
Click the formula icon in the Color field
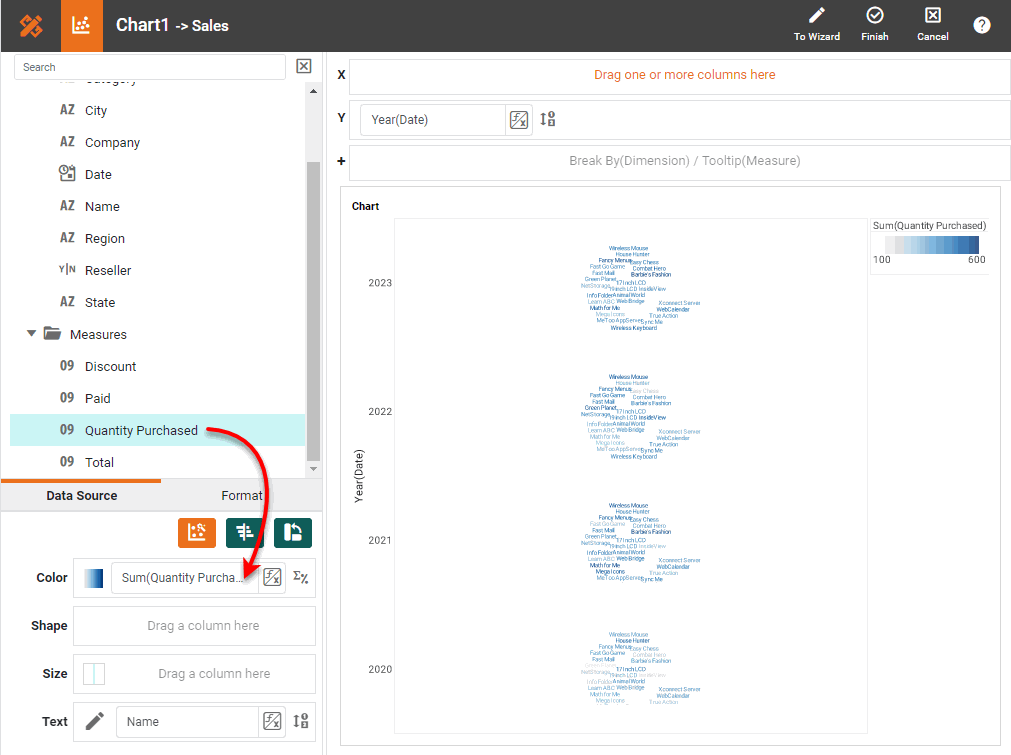pyautogui.click(x=271, y=577)
